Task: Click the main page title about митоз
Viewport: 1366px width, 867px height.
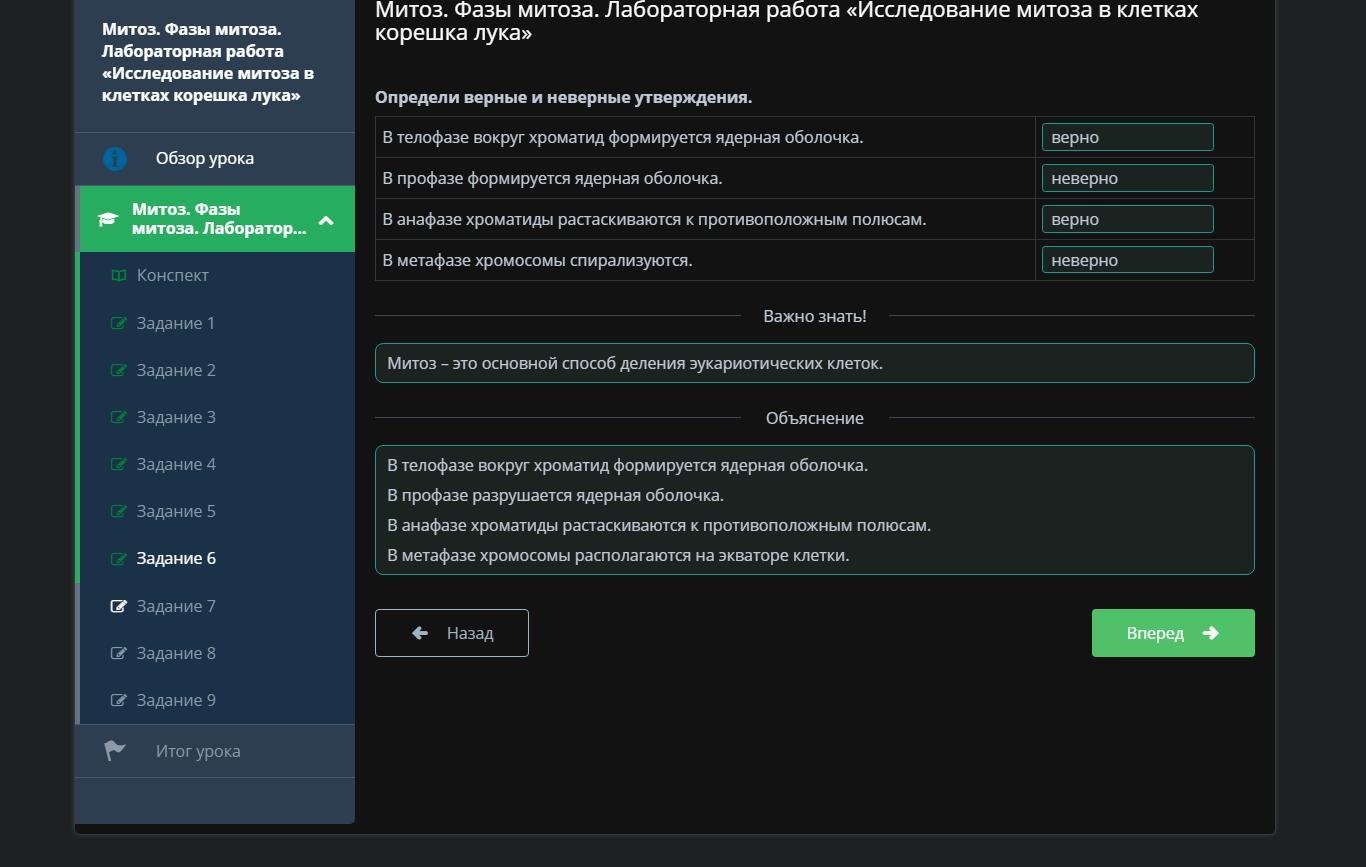Action: (787, 21)
